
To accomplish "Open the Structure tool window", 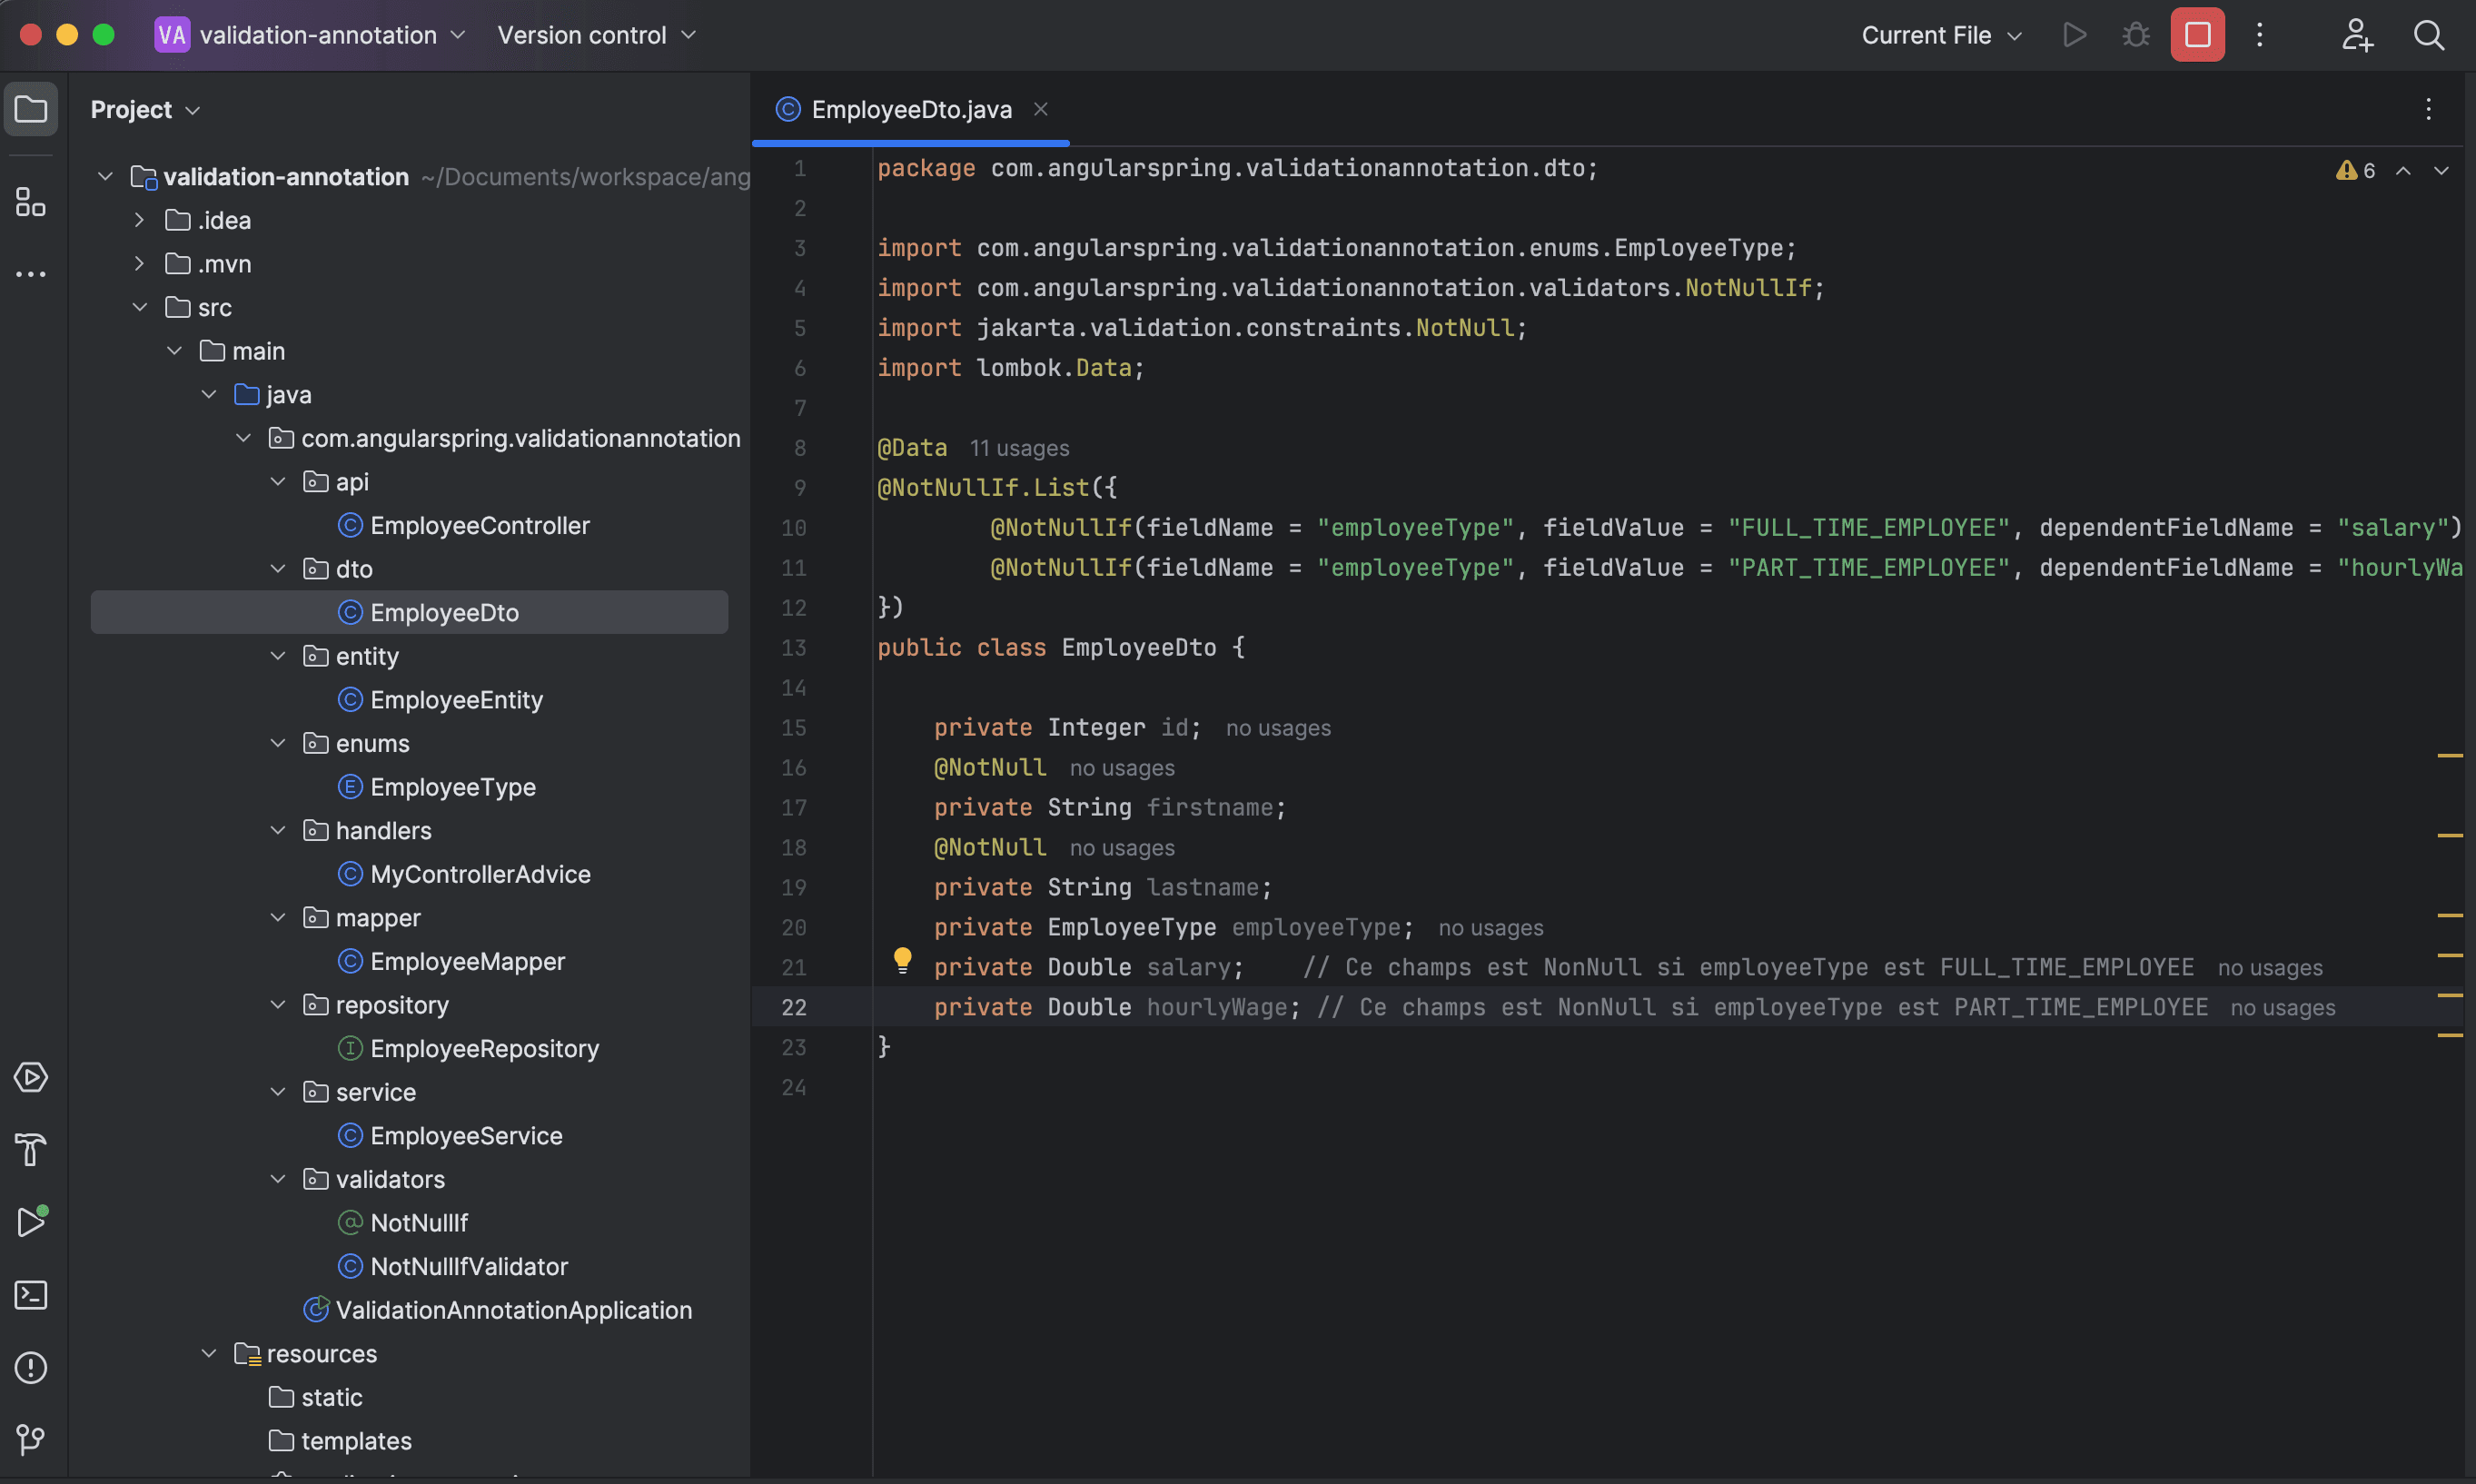I will [x=29, y=202].
